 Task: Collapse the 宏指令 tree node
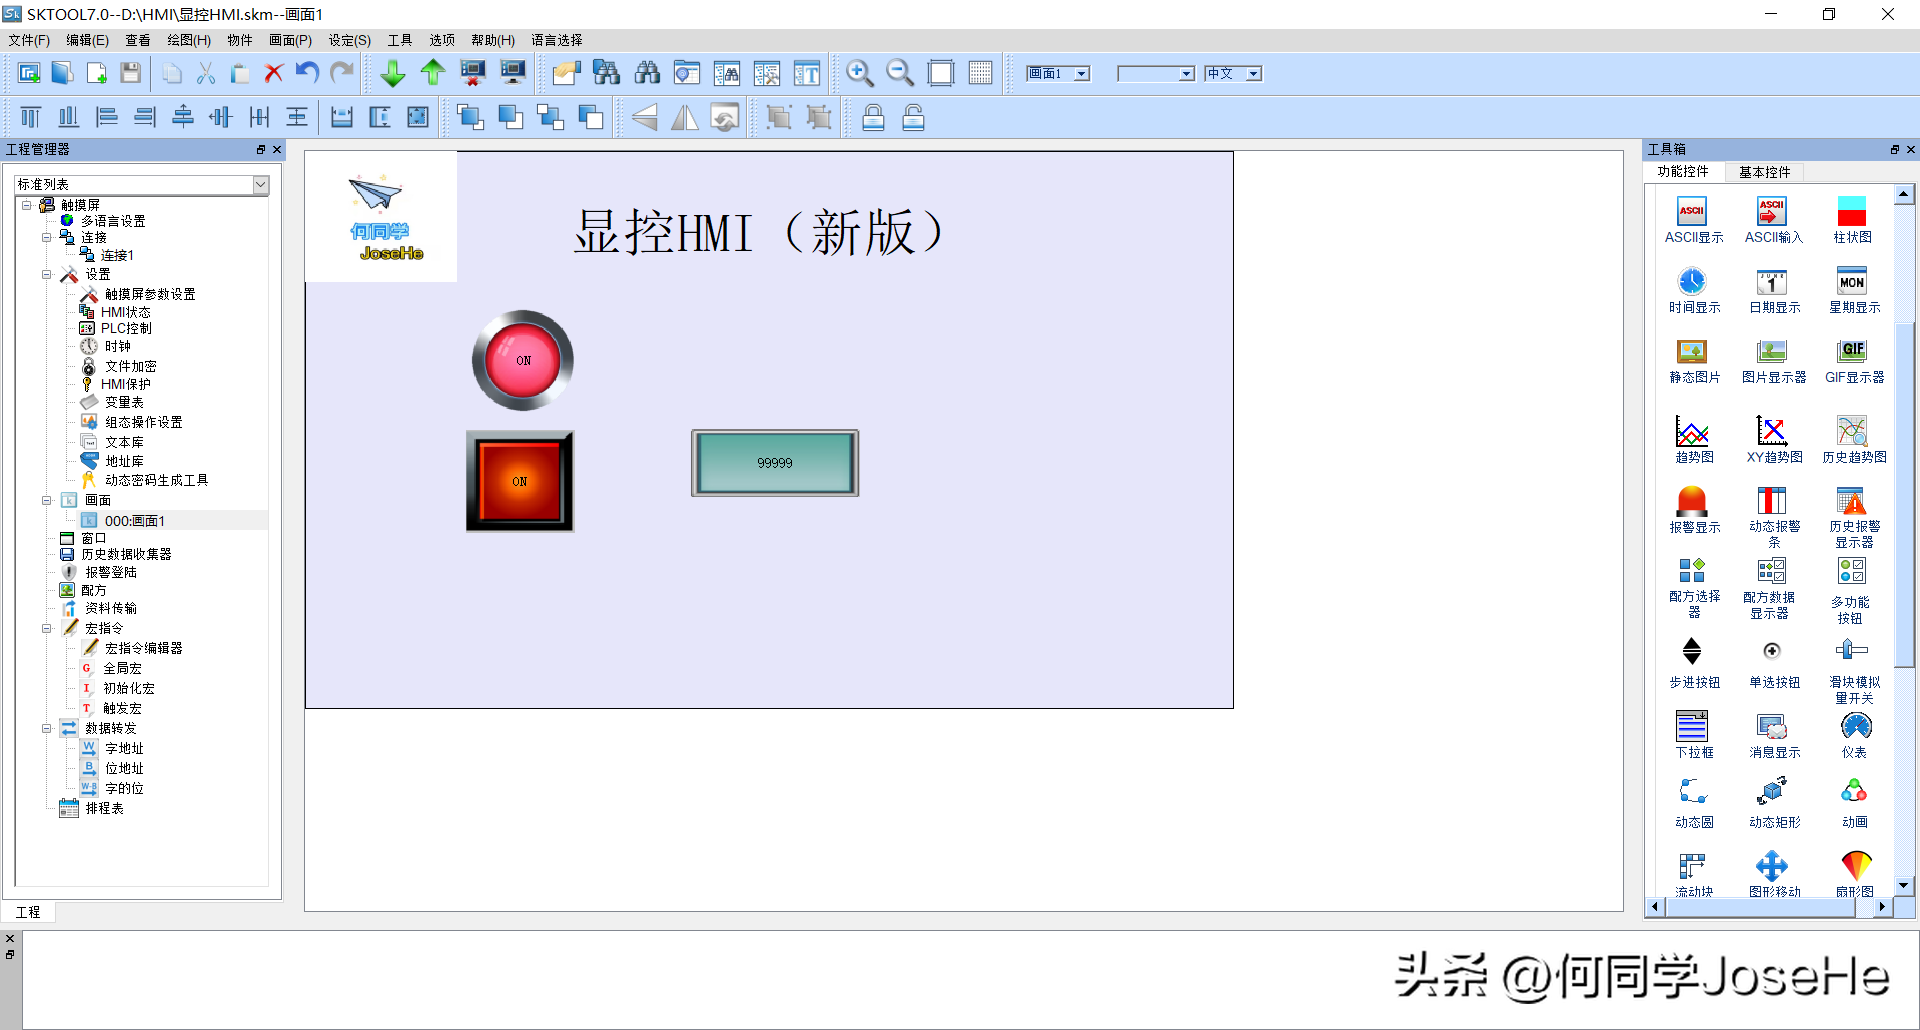point(47,629)
